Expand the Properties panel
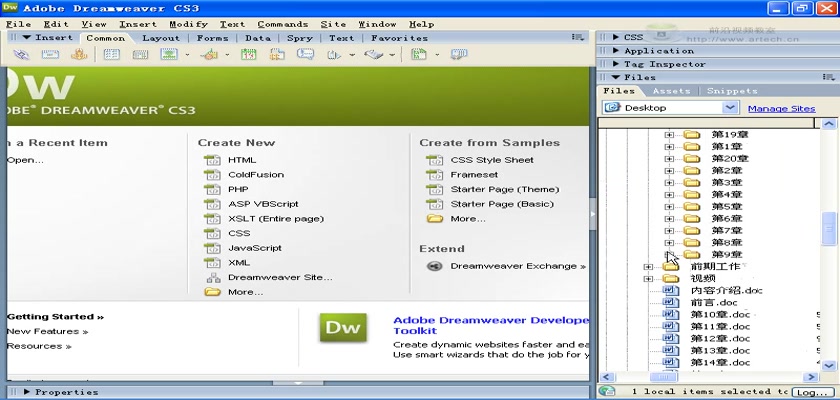The height and width of the screenshot is (400, 840). [x=27, y=392]
